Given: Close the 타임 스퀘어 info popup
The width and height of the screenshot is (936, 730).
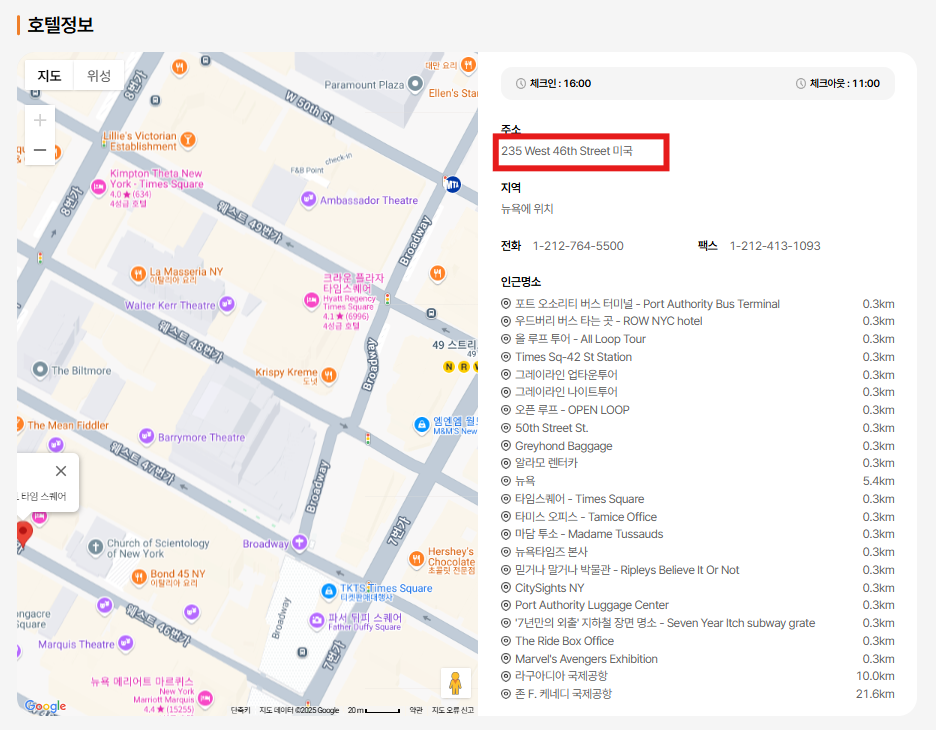Looking at the screenshot, I should pos(61,471).
